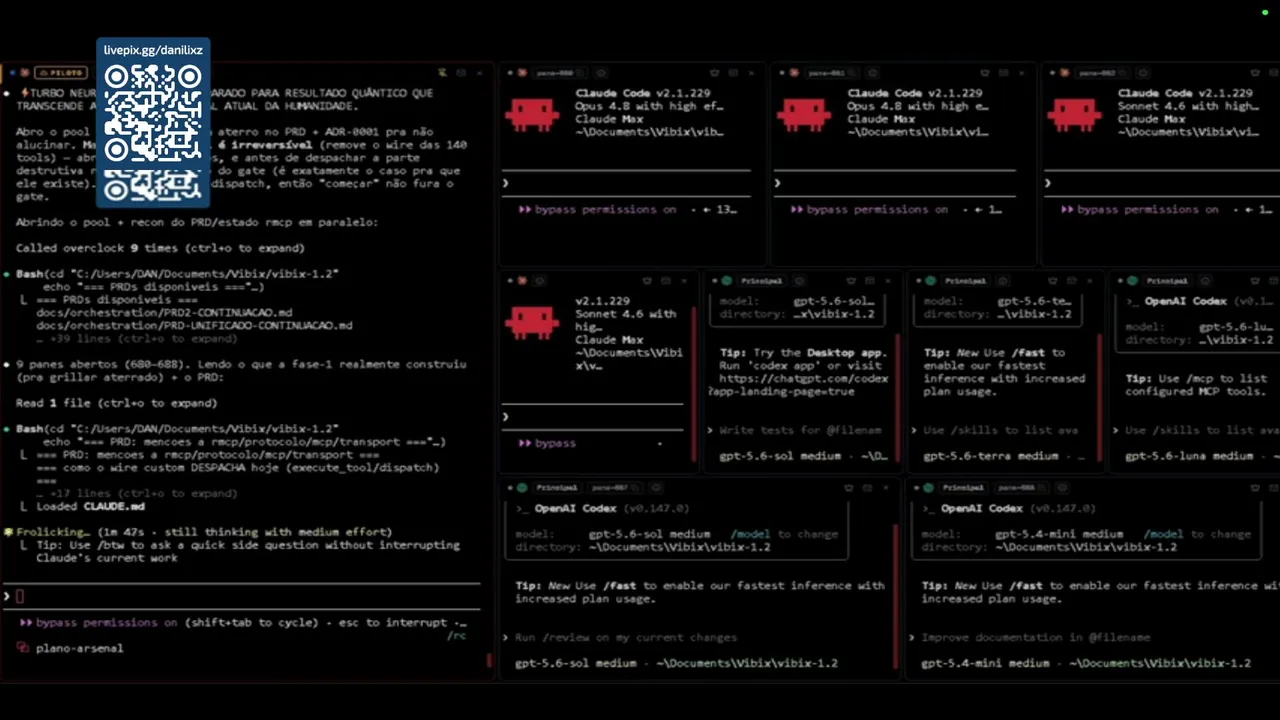The height and width of the screenshot is (720, 1280).
Task: Open the https://chatgpt.com/codex link
Action: point(803,379)
